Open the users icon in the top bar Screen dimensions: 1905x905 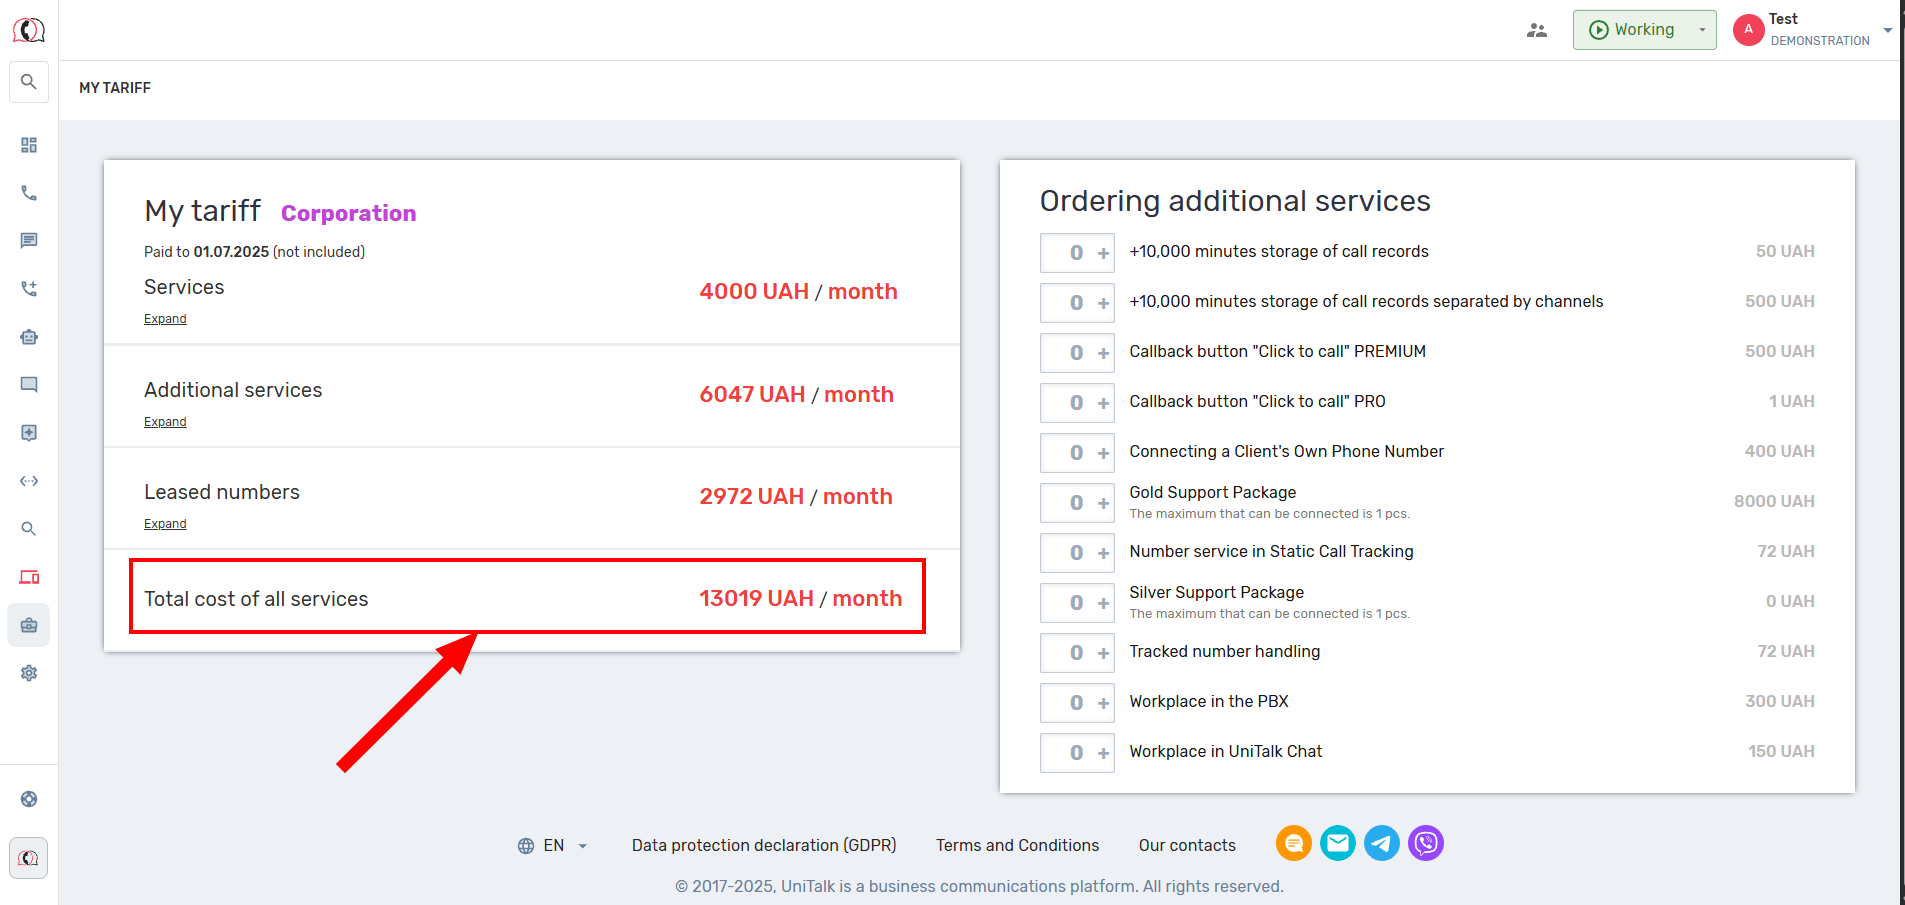pyautogui.click(x=1537, y=30)
